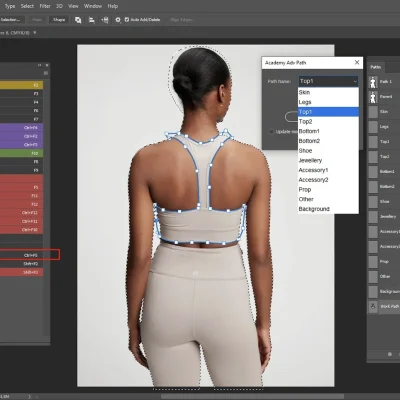
Task: Open the 3D menu
Action: click(59, 6)
